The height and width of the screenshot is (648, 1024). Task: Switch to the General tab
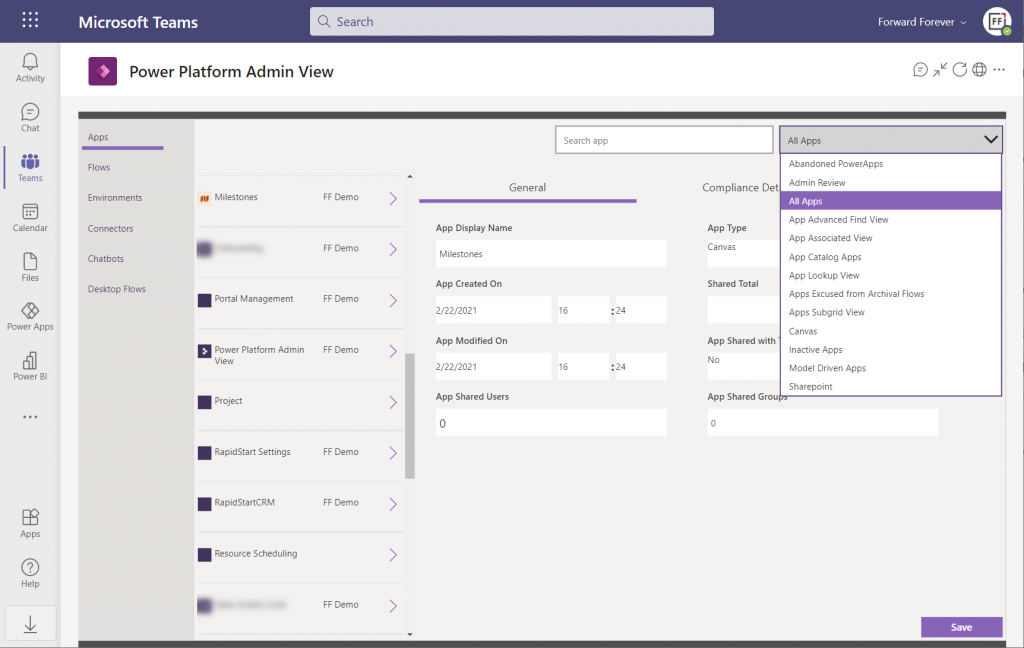point(527,188)
